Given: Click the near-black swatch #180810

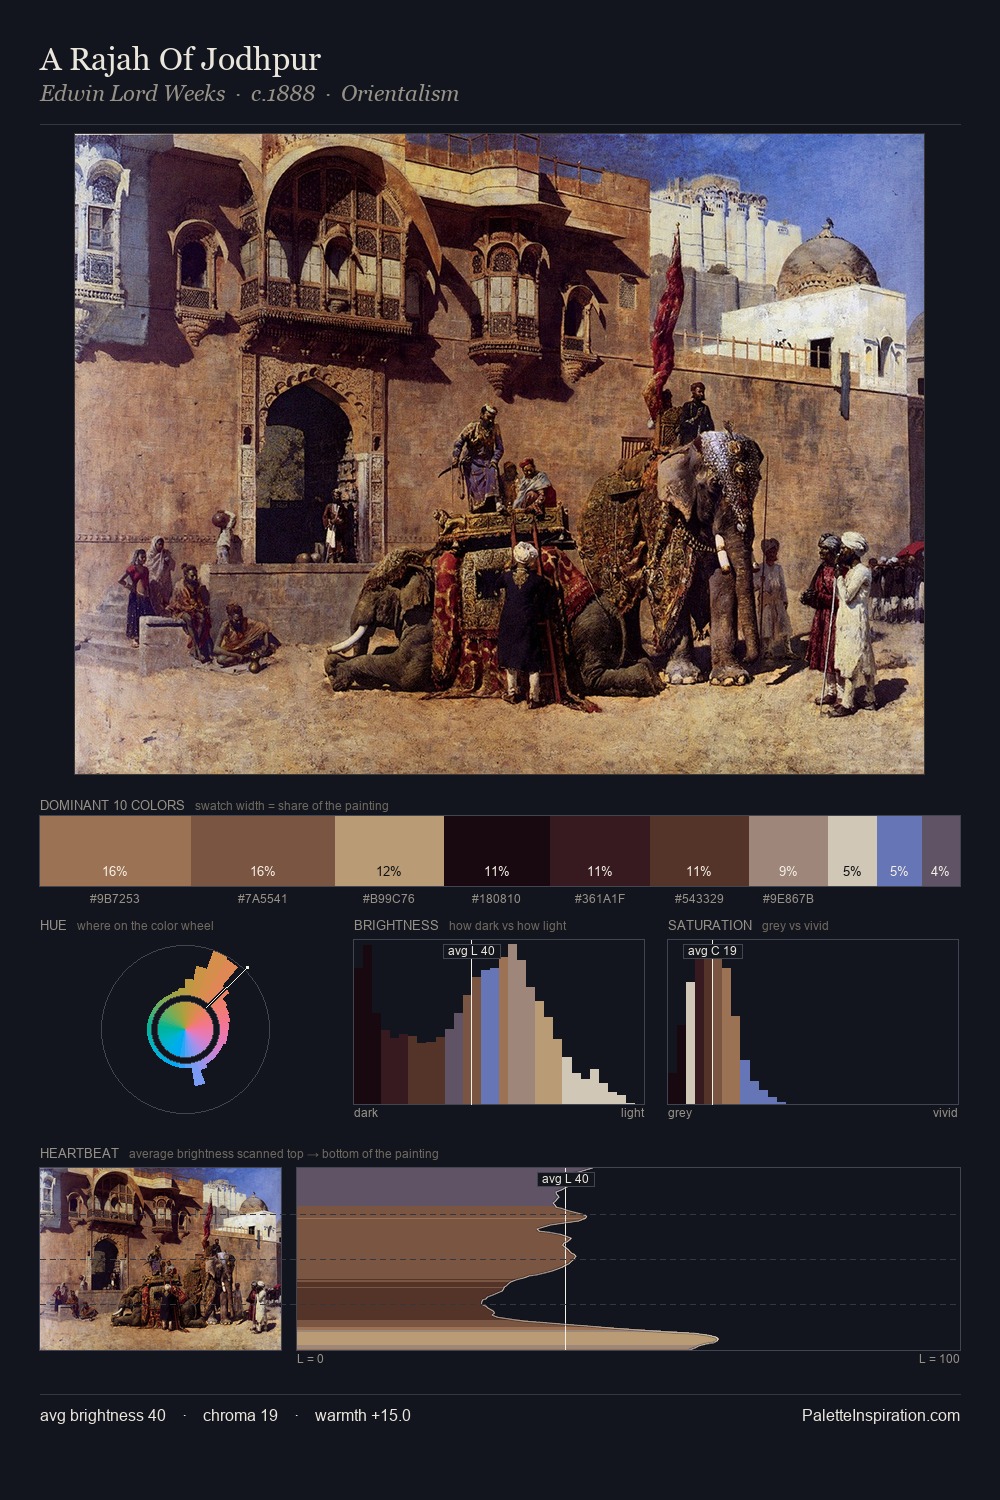Looking at the screenshot, I should 497,851.
